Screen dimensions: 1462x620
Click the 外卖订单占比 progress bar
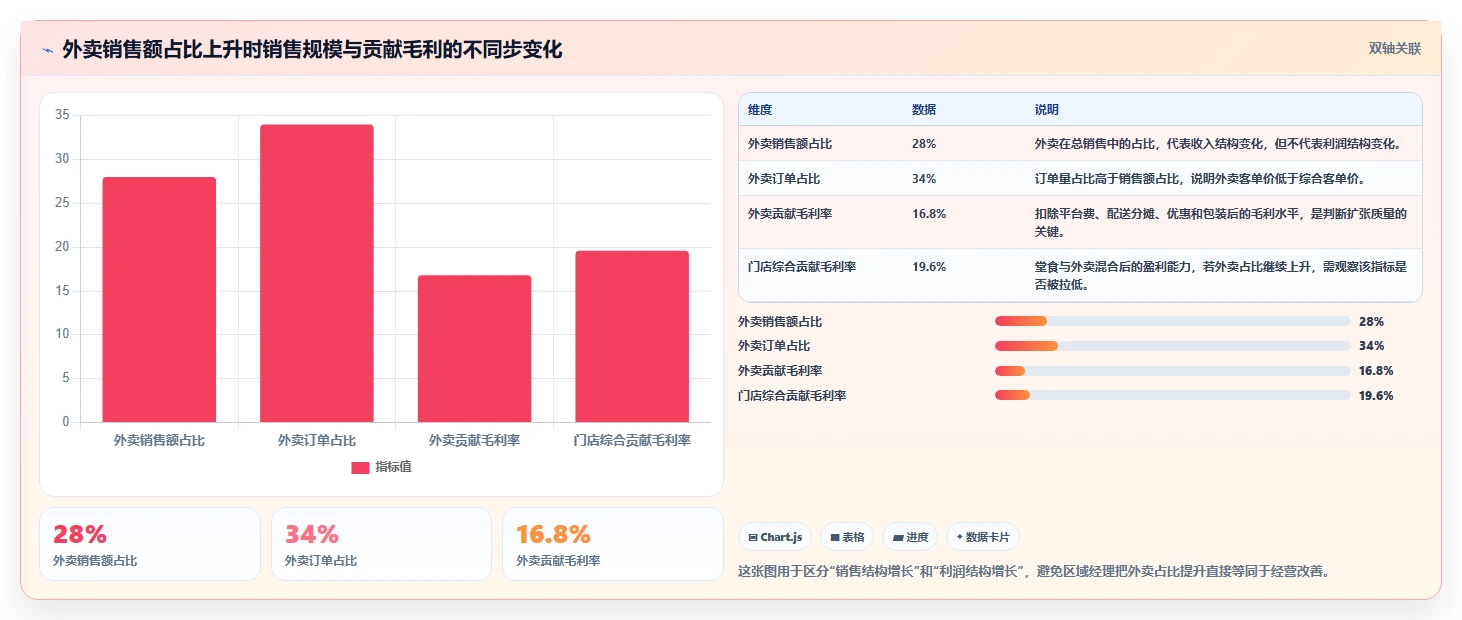click(x=1172, y=346)
